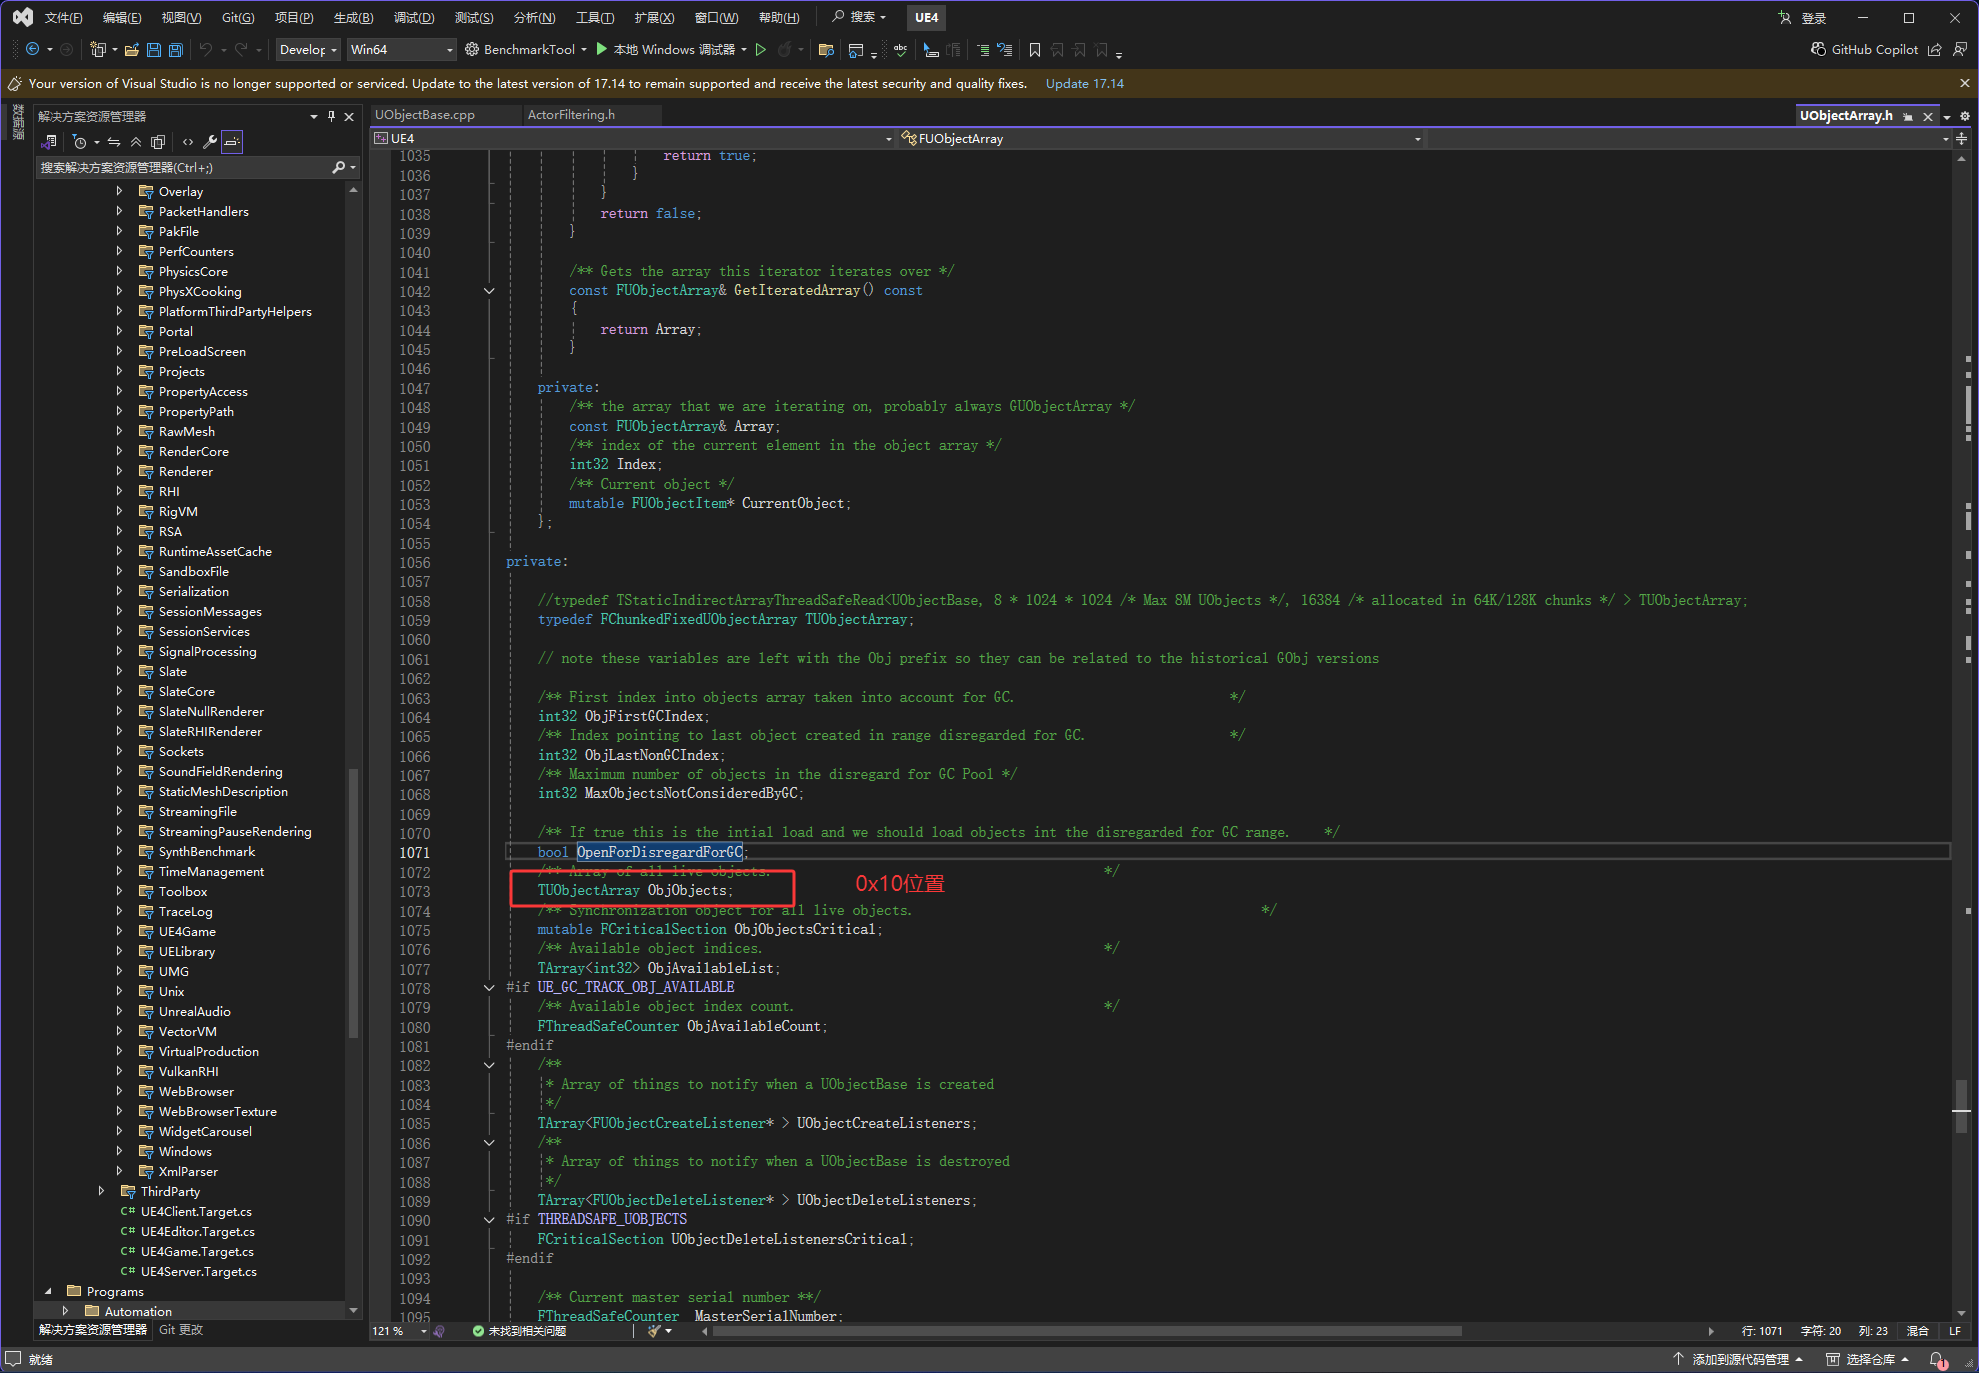Toggle sync with active document icon
Image resolution: width=1979 pixels, height=1373 pixels.
point(114,142)
